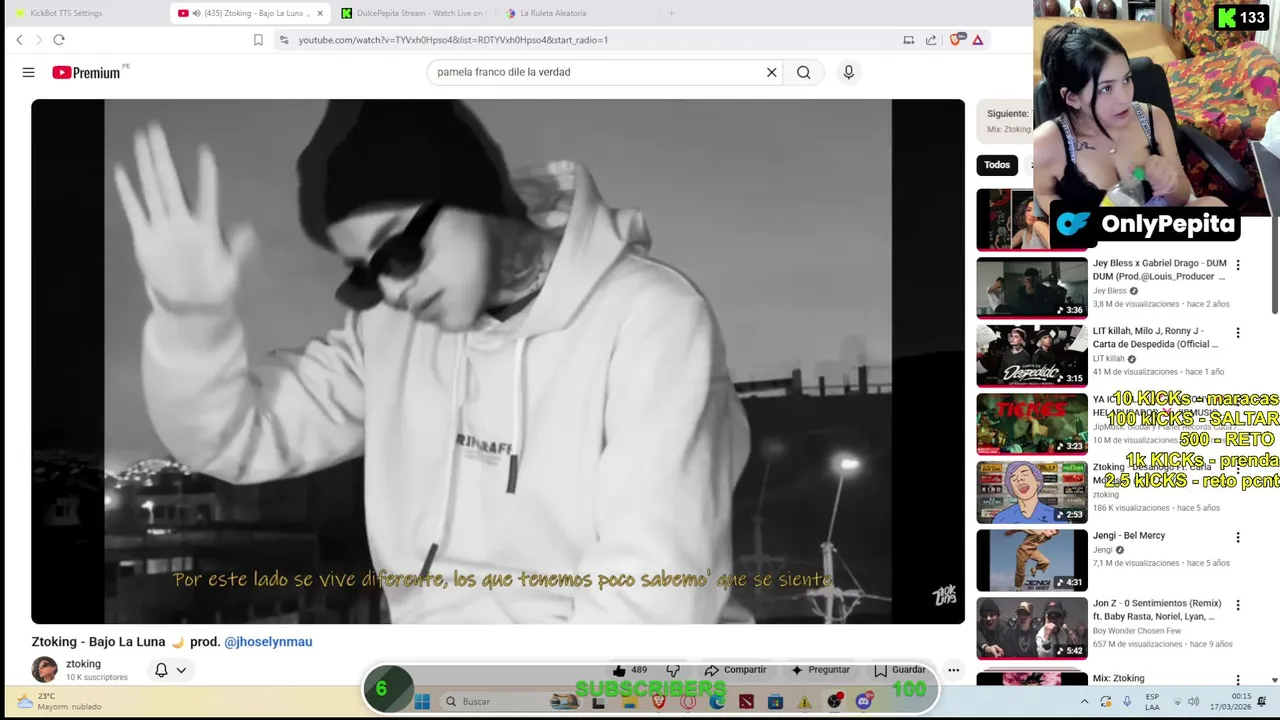Image resolution: width=1280 pixels, height=720 pixels.
Task: Like the video with 489 likes
Action: coord(629,670)
